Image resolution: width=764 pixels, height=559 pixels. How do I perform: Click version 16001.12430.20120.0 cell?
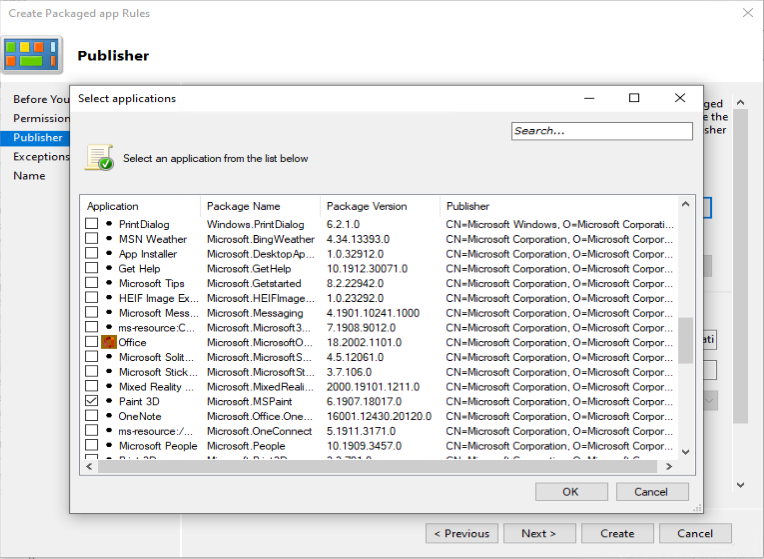(379, 416)
